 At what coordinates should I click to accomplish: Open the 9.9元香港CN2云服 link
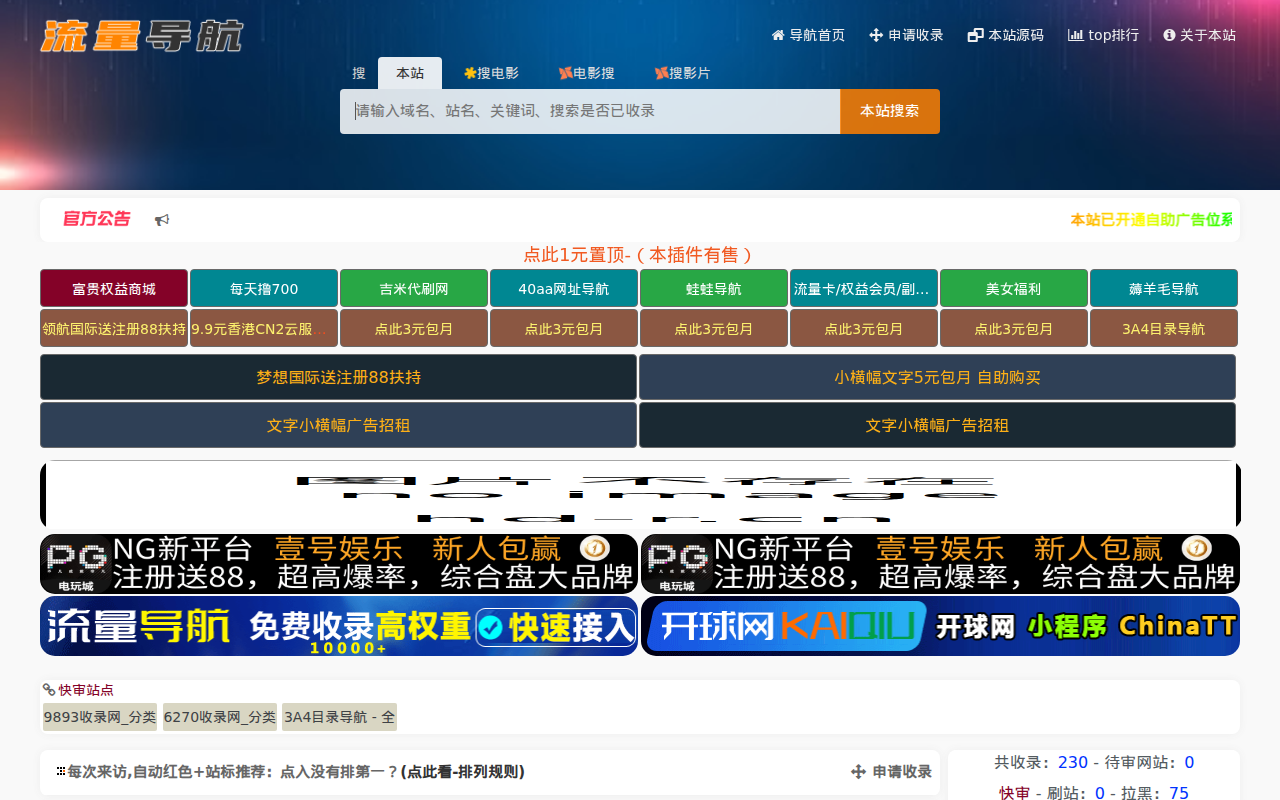(x=264, y=328)
